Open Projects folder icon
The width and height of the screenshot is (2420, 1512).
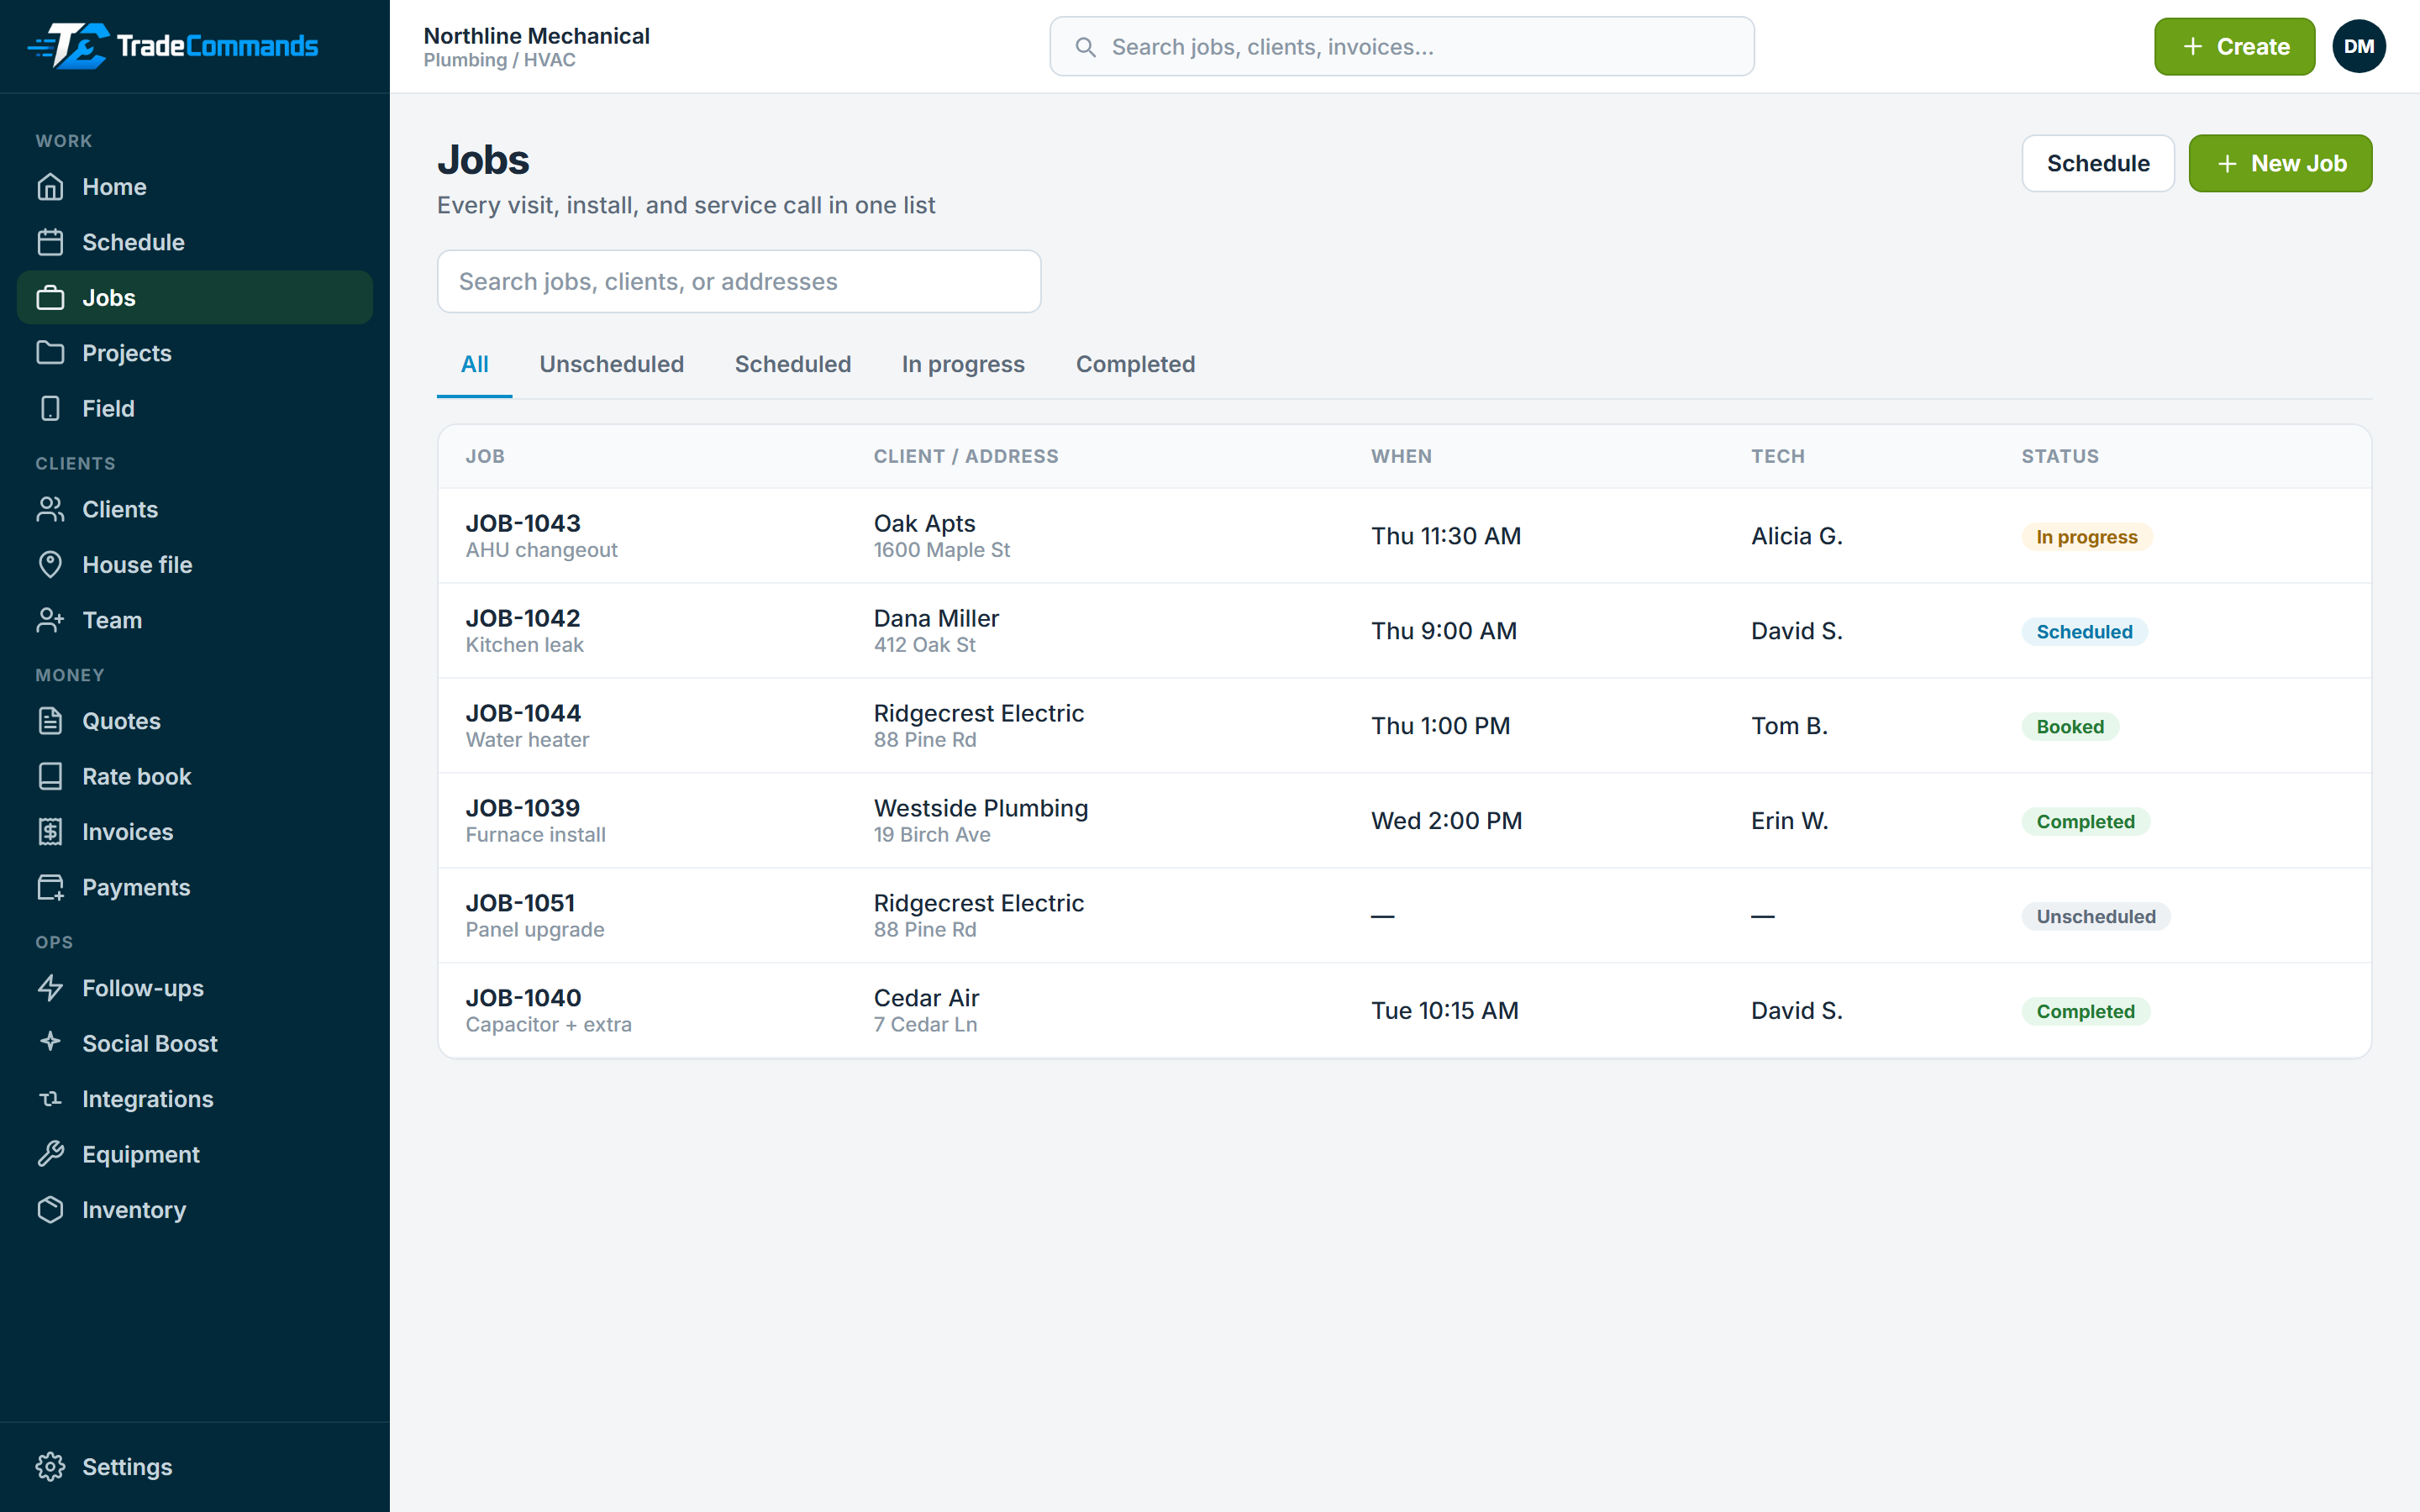[50, 353]
